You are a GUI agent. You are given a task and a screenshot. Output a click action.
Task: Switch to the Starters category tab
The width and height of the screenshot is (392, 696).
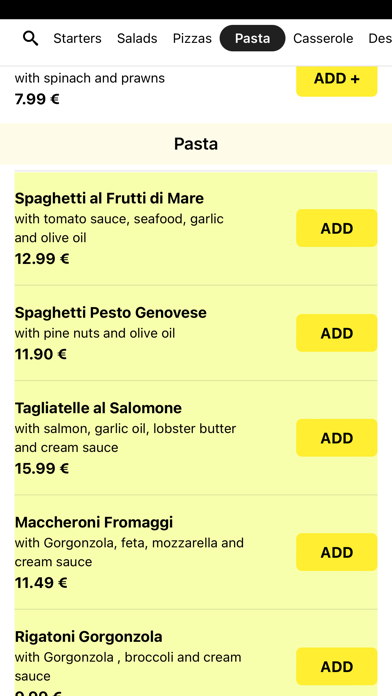77,39
